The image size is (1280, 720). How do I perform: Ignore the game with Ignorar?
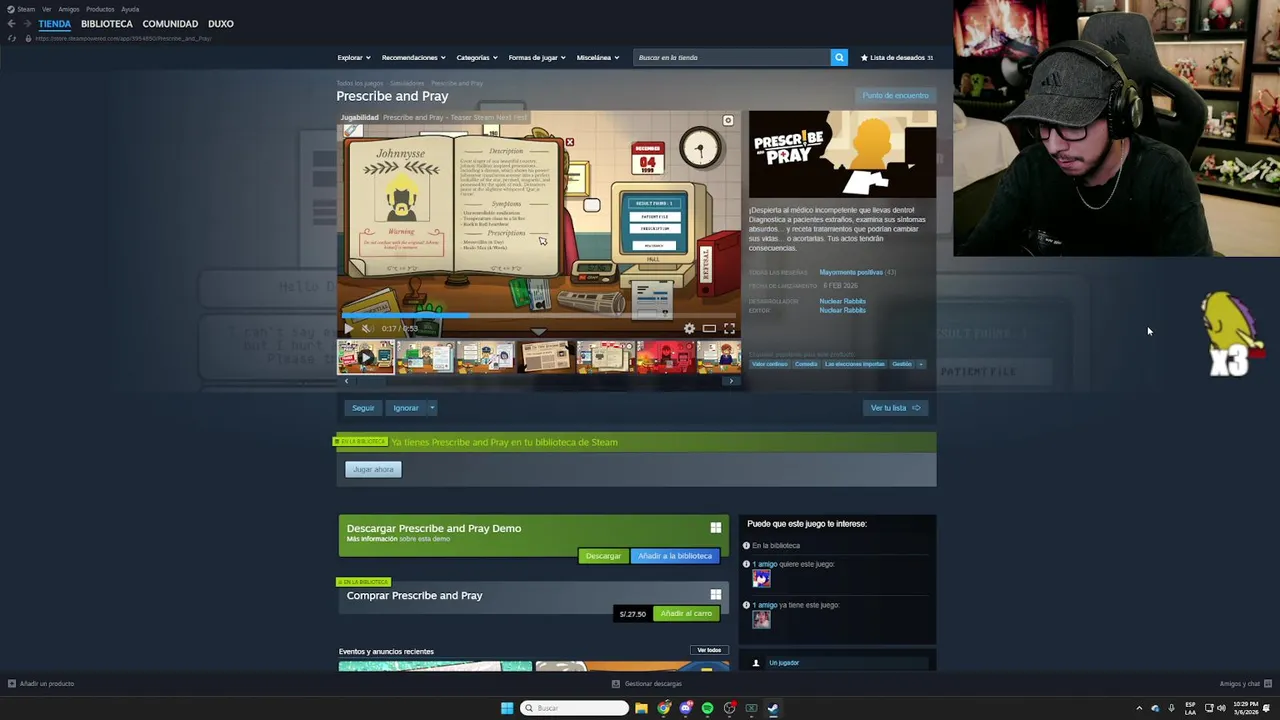pos(406,408)
